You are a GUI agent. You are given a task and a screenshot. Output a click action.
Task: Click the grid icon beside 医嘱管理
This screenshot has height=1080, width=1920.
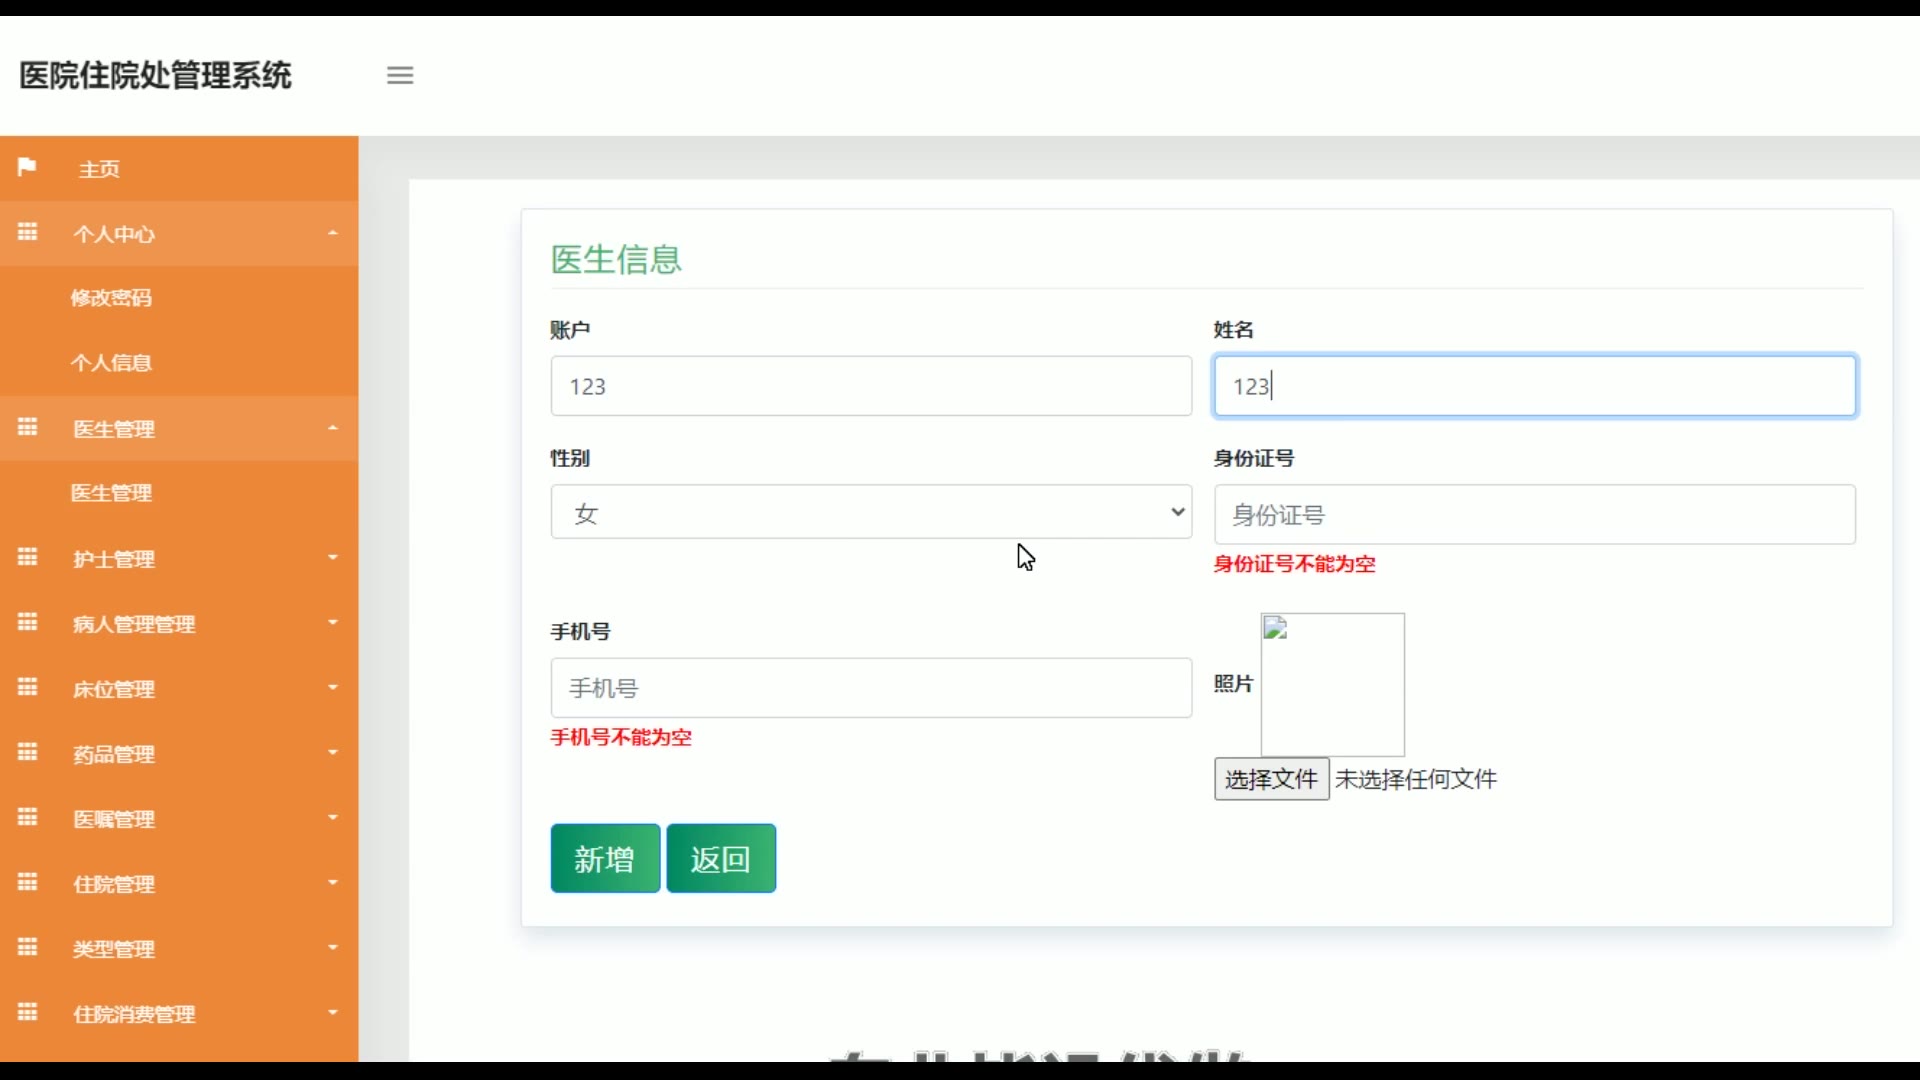tap(27, 817)
